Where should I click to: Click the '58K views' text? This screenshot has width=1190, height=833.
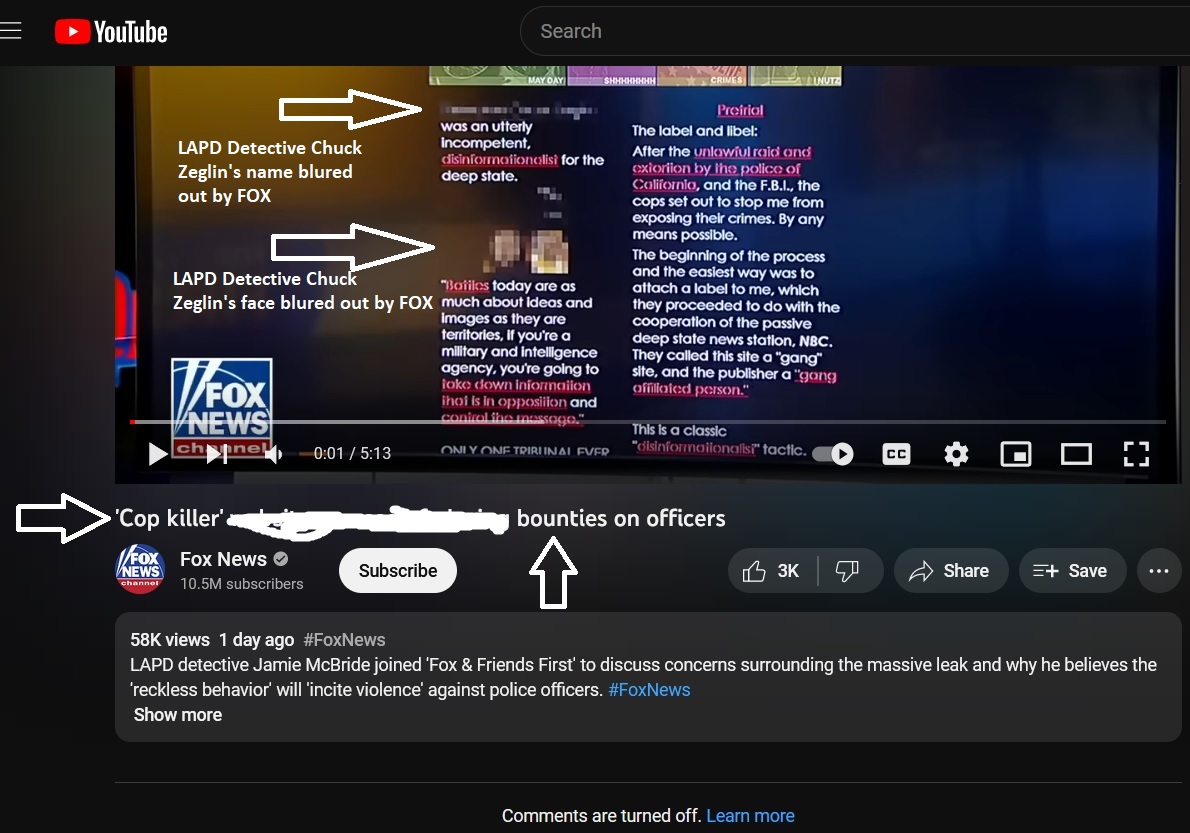(170, 640)
